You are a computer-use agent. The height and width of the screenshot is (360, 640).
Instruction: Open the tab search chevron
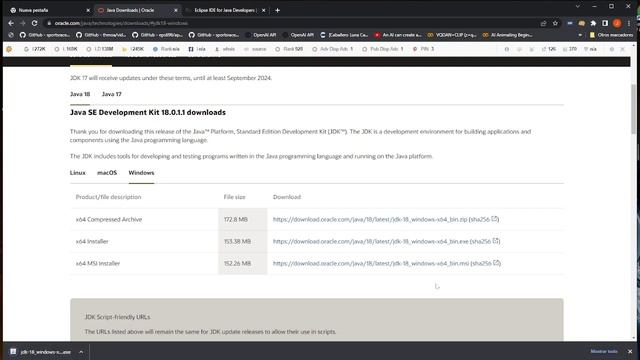coord(578,7)
